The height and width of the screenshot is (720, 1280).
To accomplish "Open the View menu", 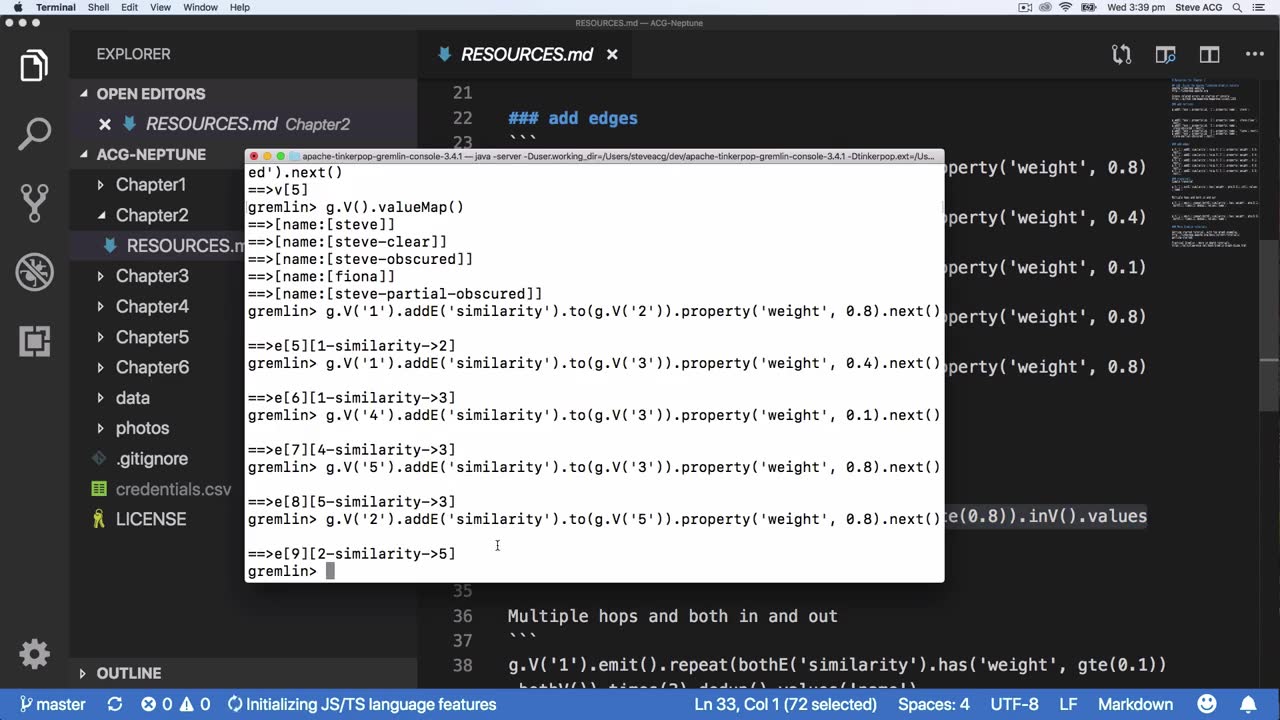I will click(160, 7).
